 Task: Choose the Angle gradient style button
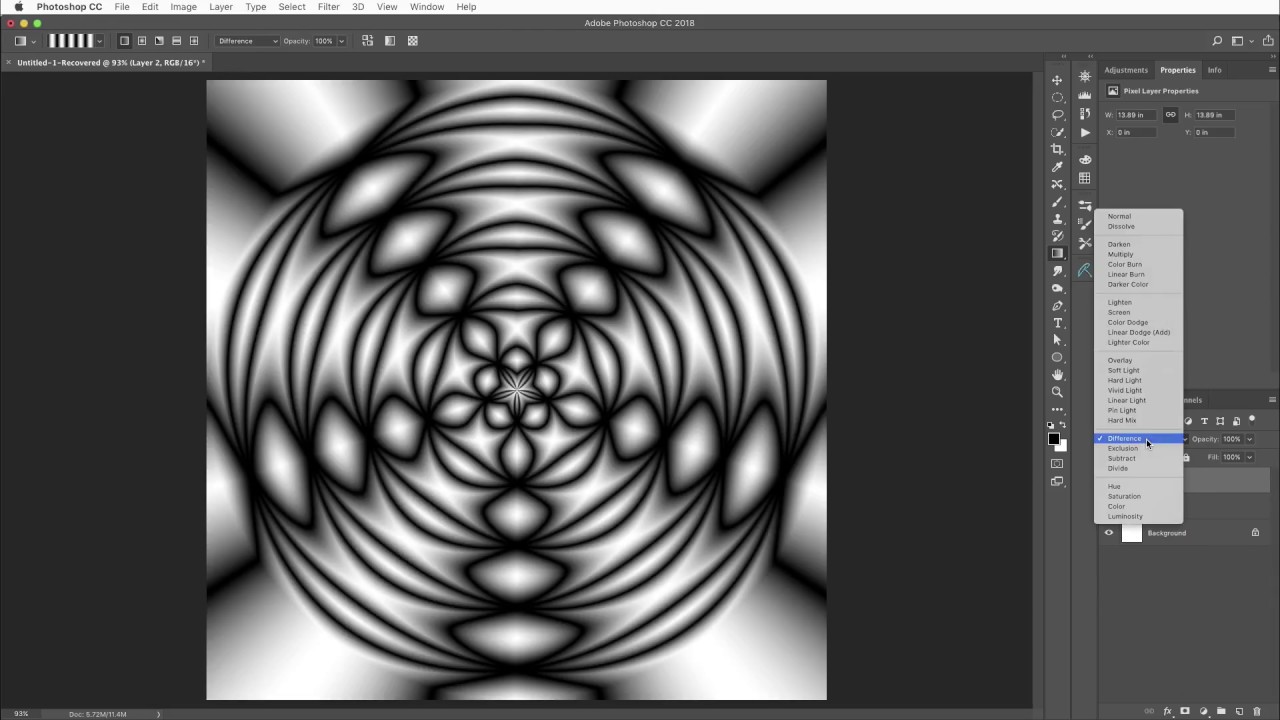tap(159, 41)
